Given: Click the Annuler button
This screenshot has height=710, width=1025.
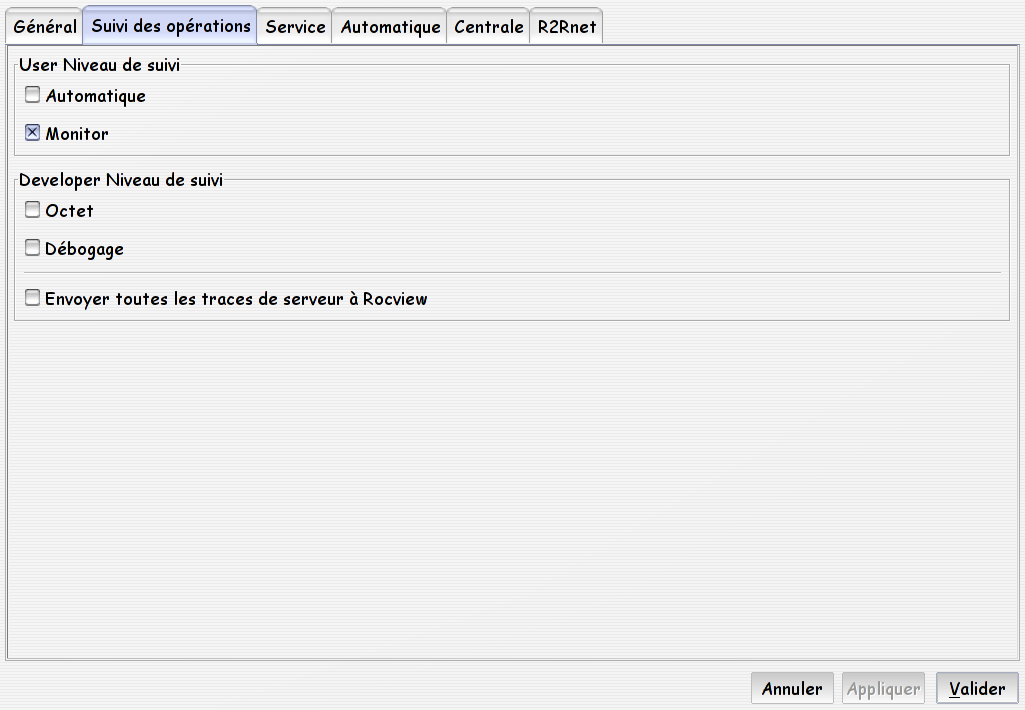Looking at the screenshot, I should (792, 688).
